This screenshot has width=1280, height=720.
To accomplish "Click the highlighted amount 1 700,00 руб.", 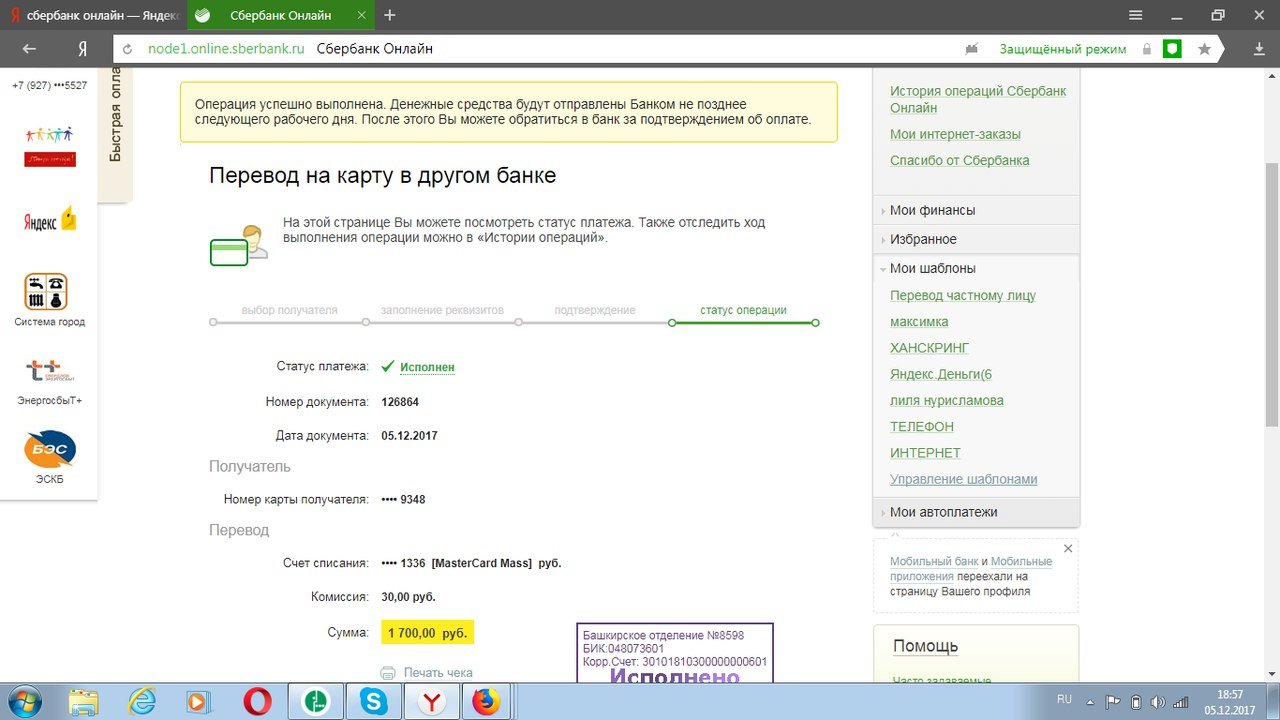I will 428,633.
